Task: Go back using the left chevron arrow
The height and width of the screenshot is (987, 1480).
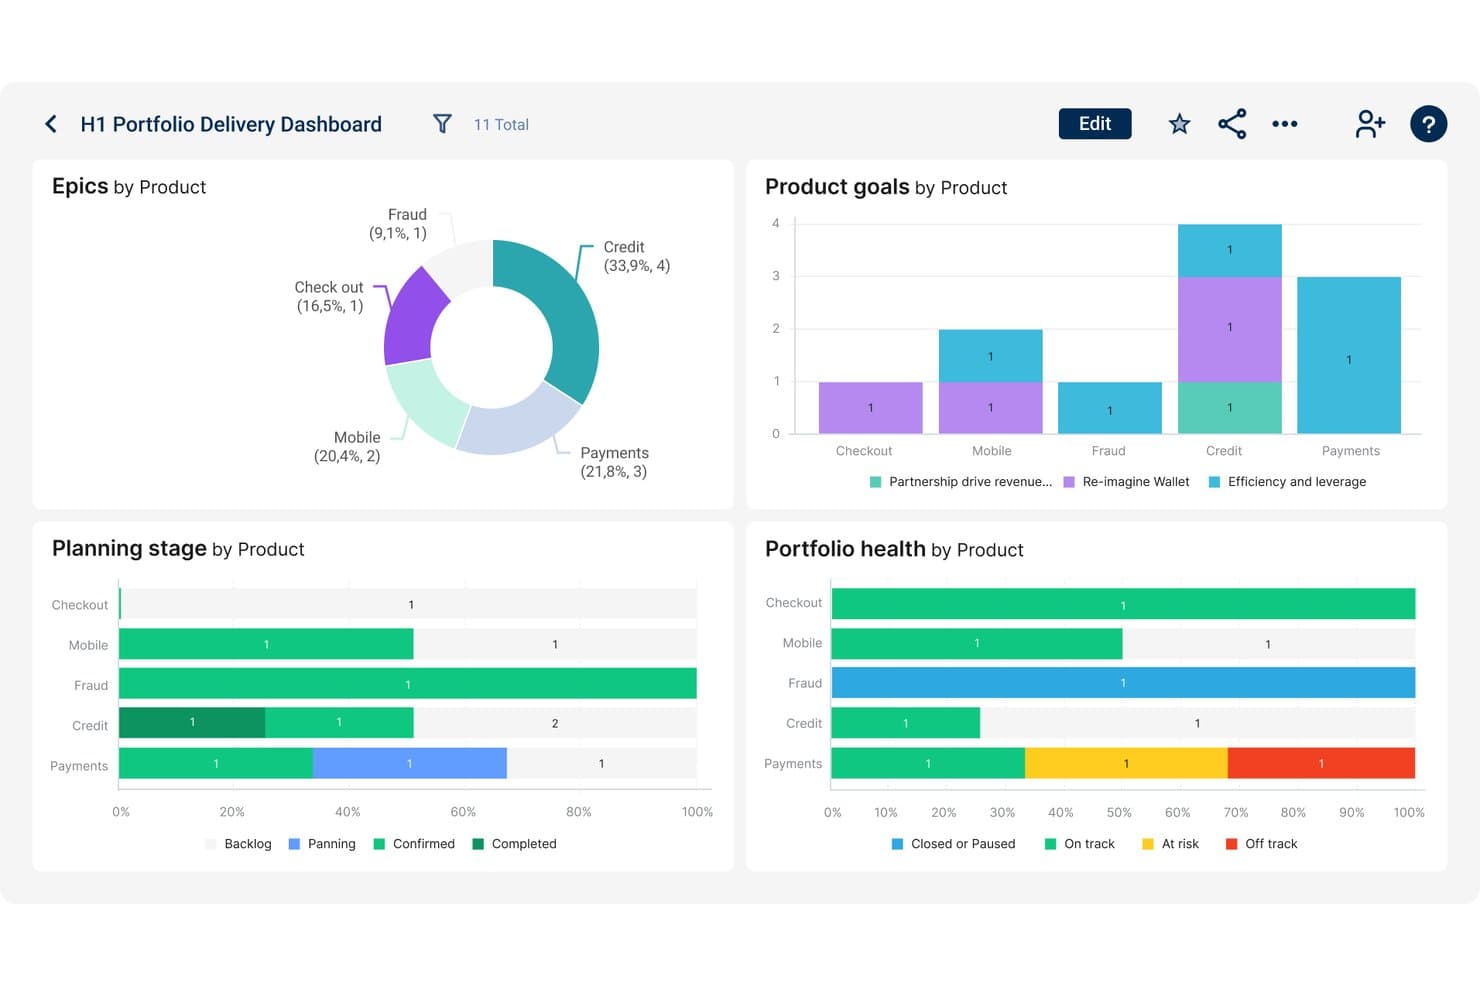Action: point(51,124)
